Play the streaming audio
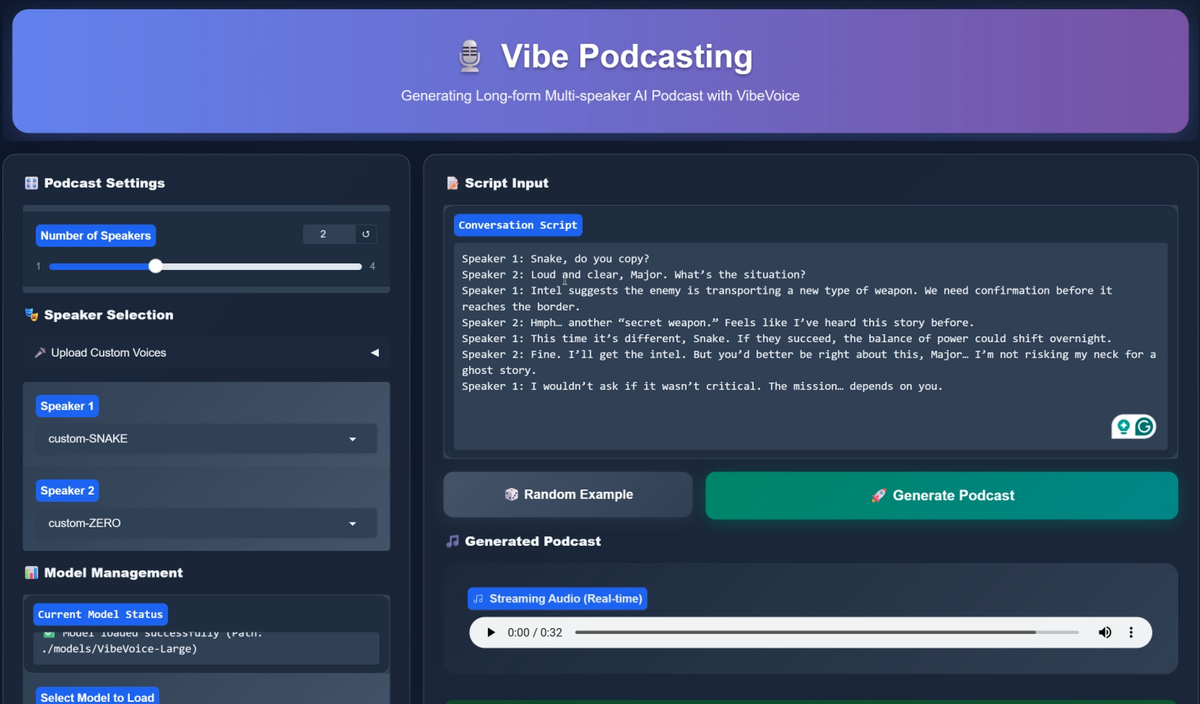1200x704 pixels. (x=490, y=632)
